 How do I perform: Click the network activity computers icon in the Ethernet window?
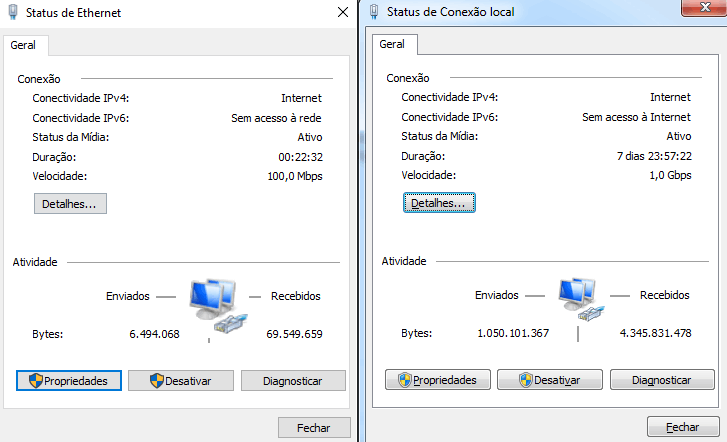coord(218,306)
